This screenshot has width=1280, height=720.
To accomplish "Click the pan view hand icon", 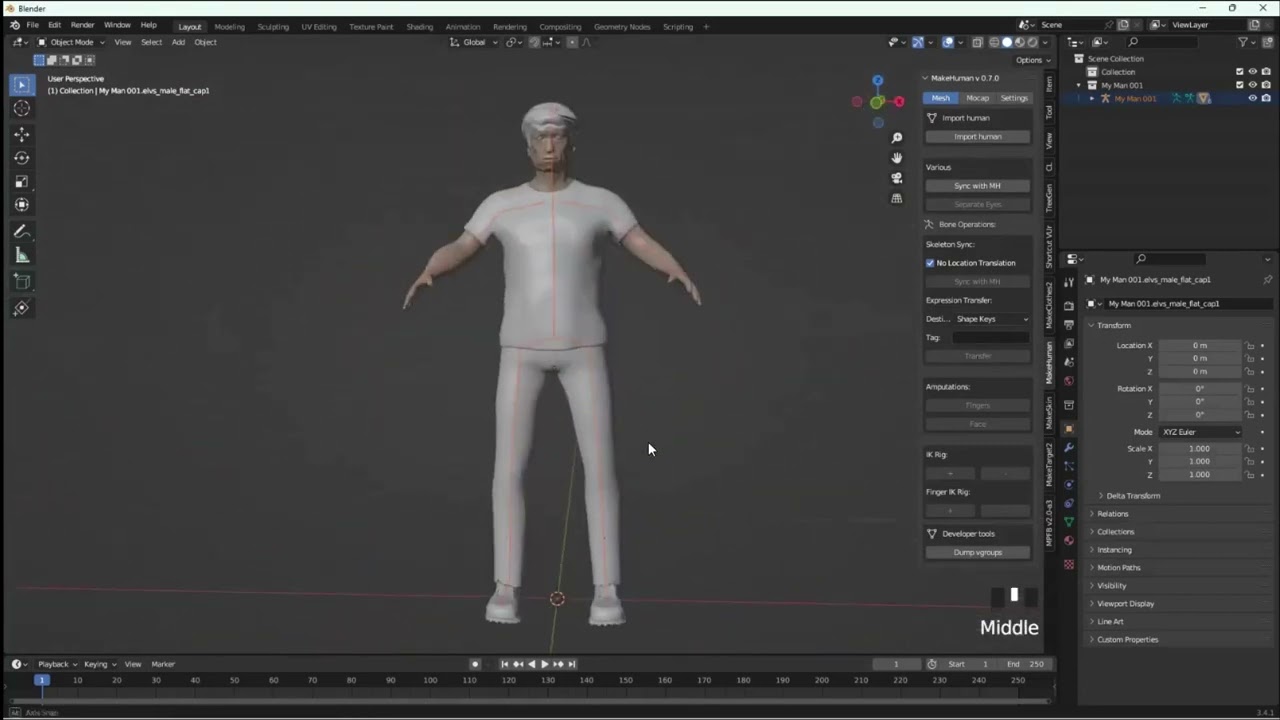I will [x=897, y=158].
